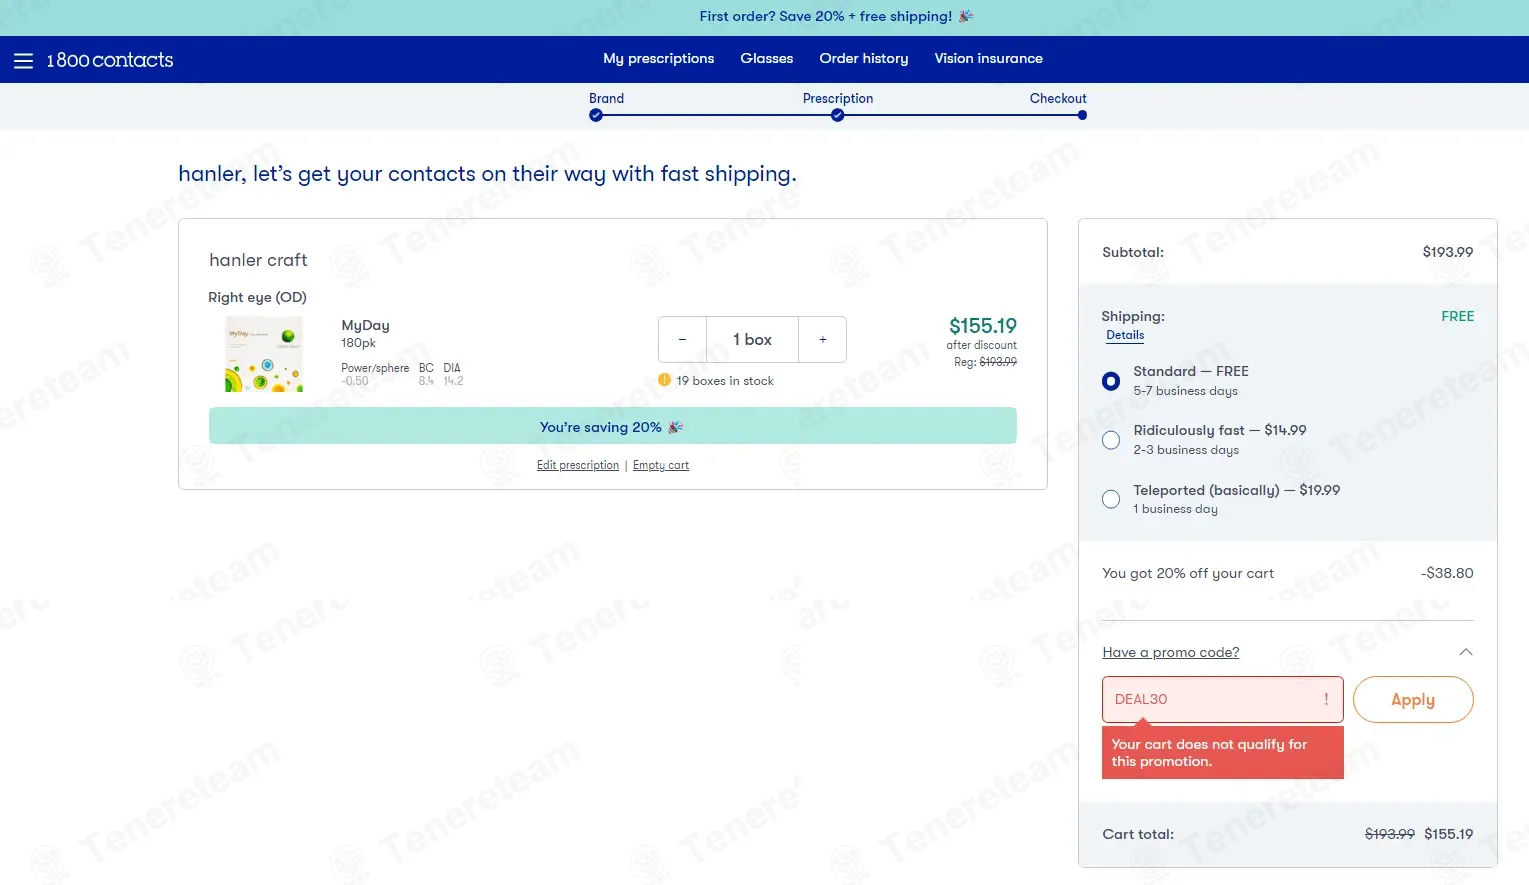1529x885 pixels.
Task: Open Glasses menu item
Action: pos(767,58)
